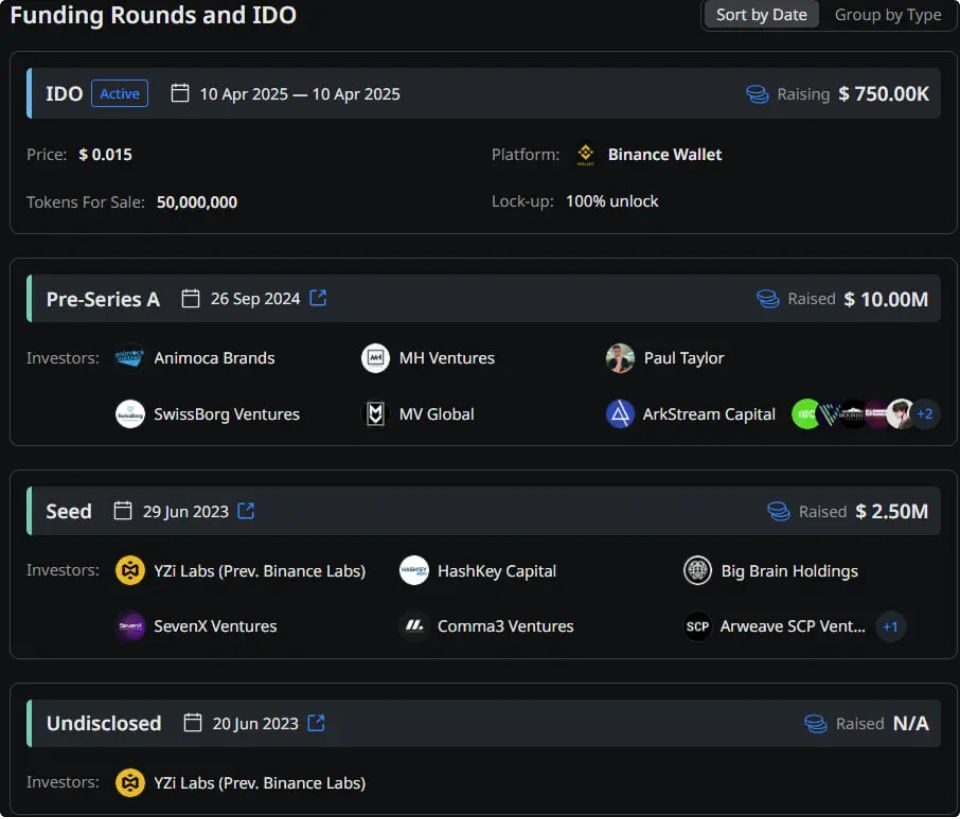Click the Big Brain Holdings logo
Viewport: 960px width, 819px height.
coord(697,571)
